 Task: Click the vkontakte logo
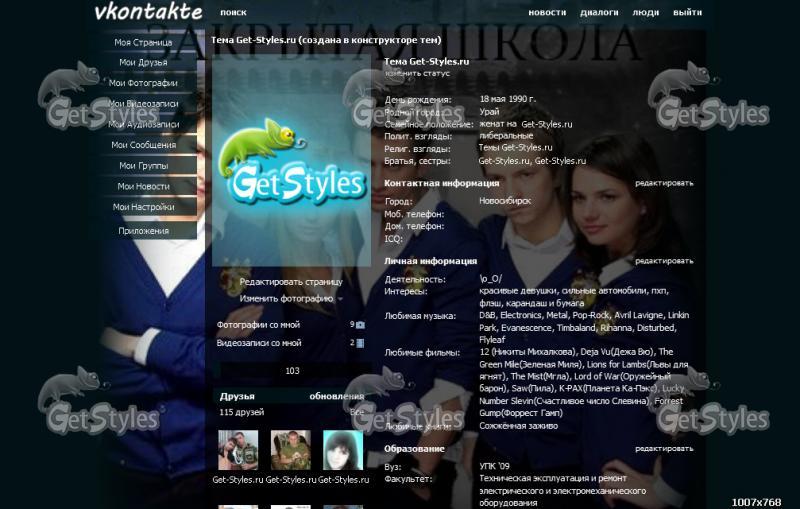(148, 11)
